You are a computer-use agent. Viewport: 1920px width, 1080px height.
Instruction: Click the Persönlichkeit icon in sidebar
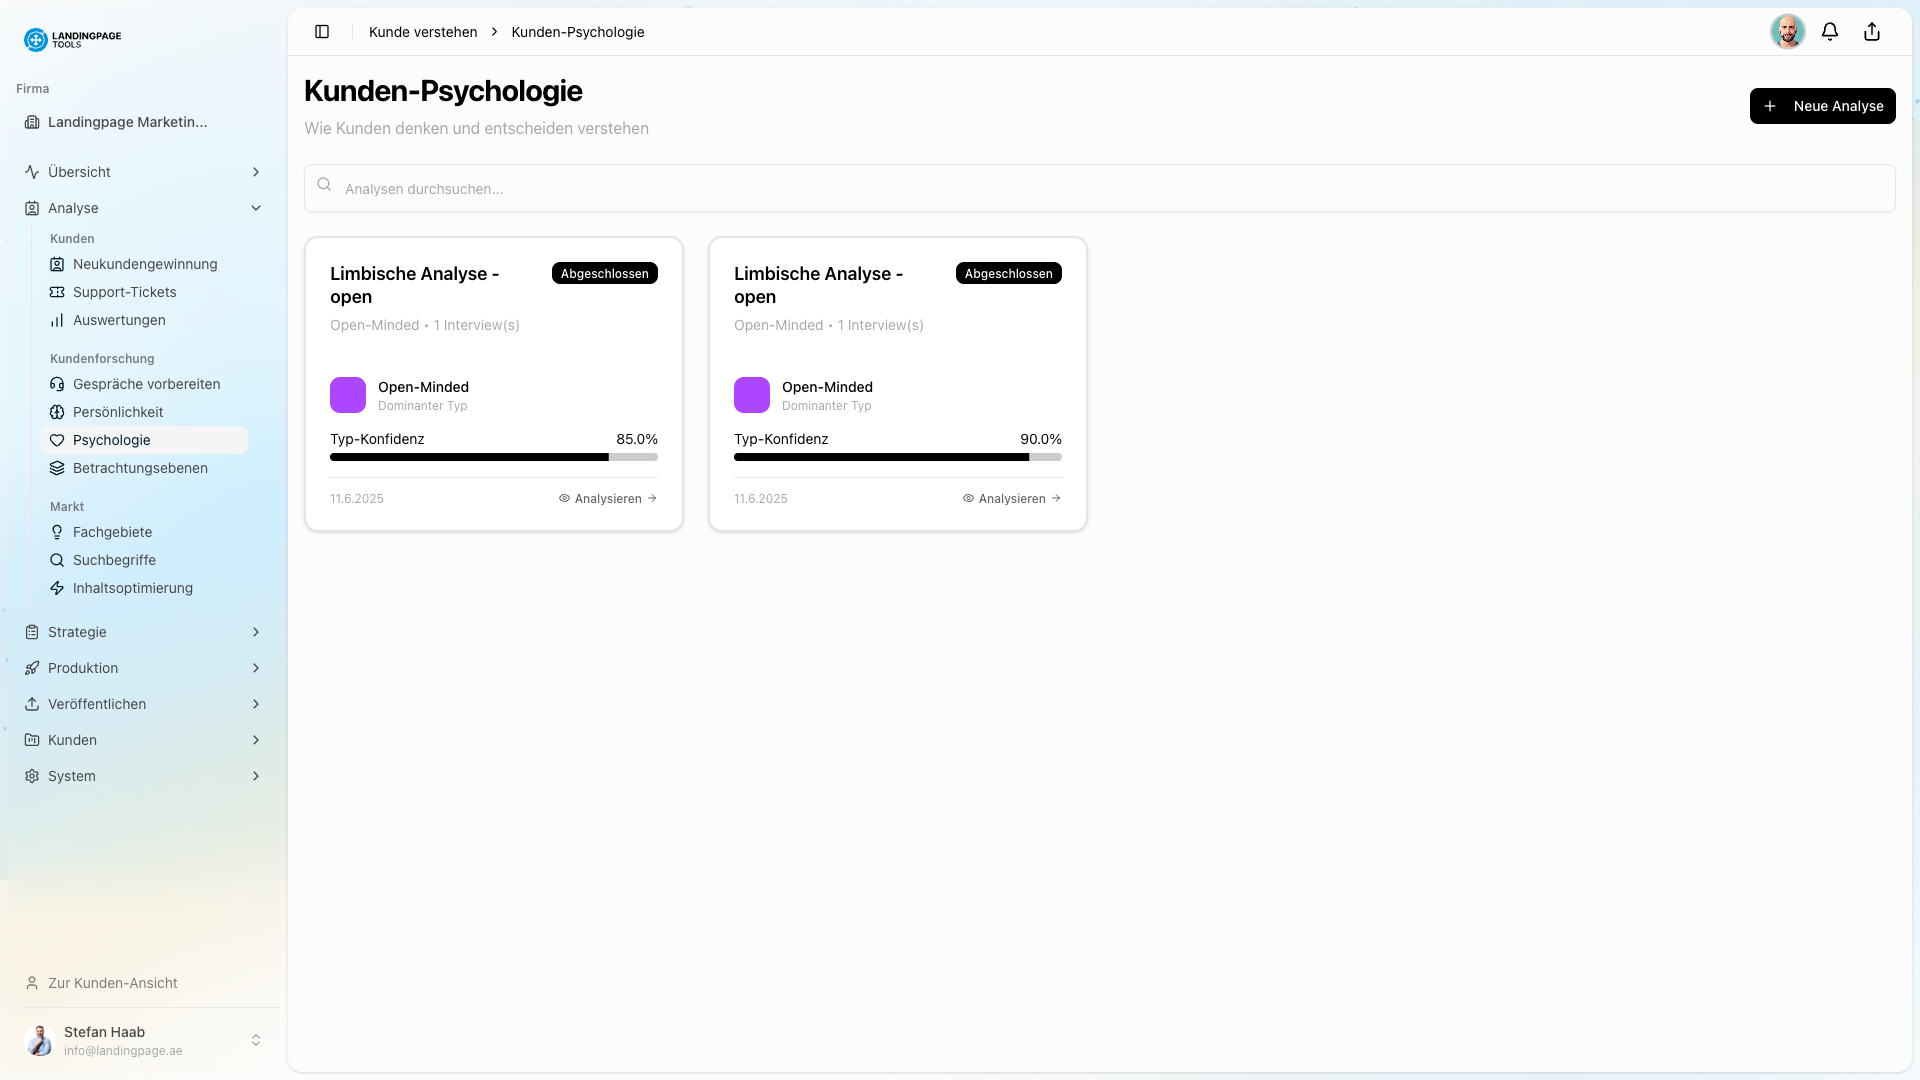(x=57, y=412)
